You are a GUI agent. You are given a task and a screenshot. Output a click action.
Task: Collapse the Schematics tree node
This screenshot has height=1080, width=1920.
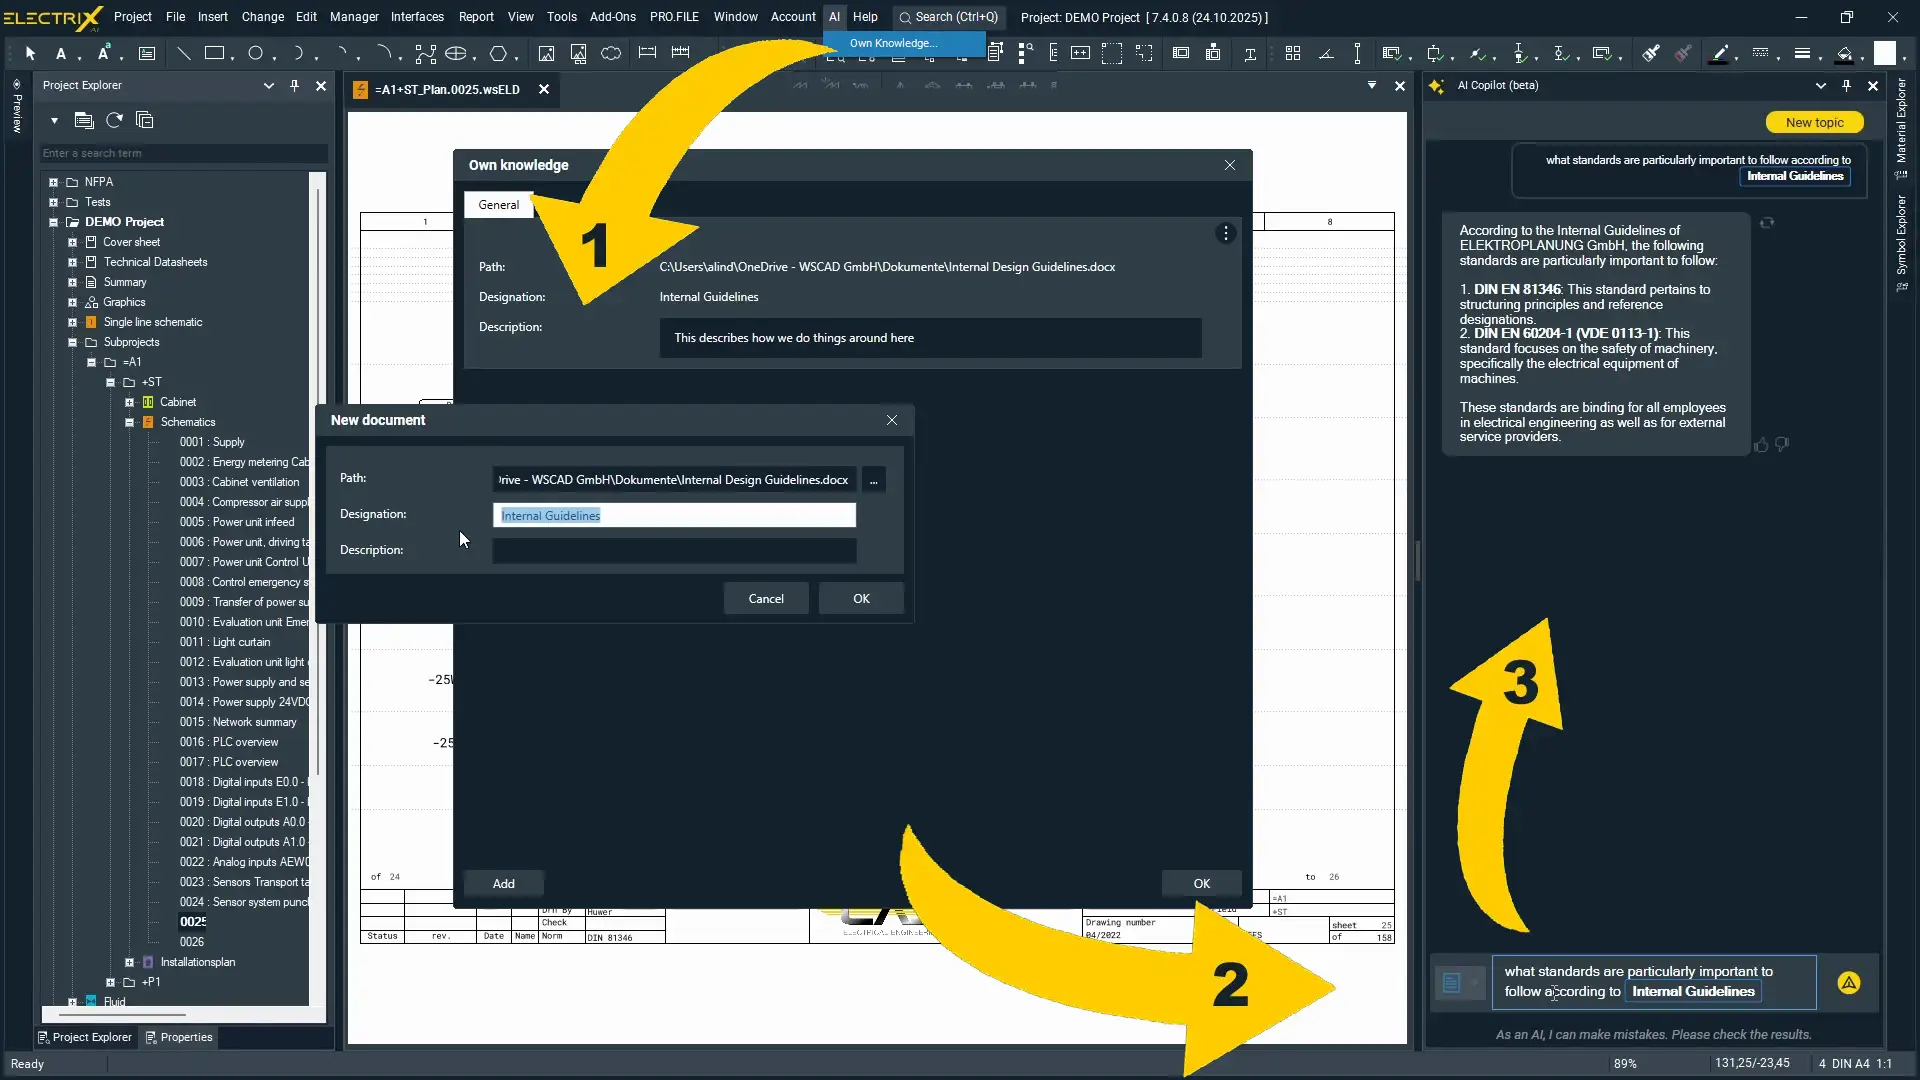(130, 422)
